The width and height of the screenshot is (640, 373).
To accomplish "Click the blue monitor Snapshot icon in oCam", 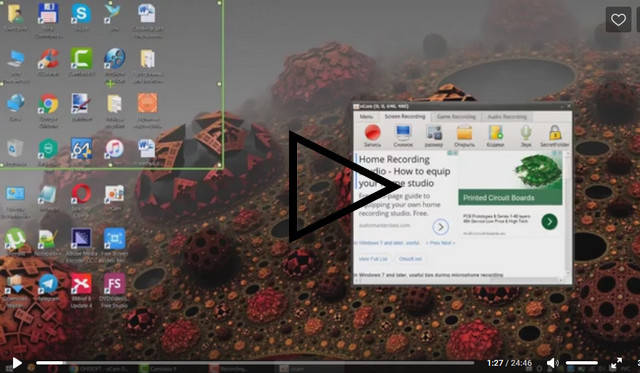I will click(x=403, y=133).
